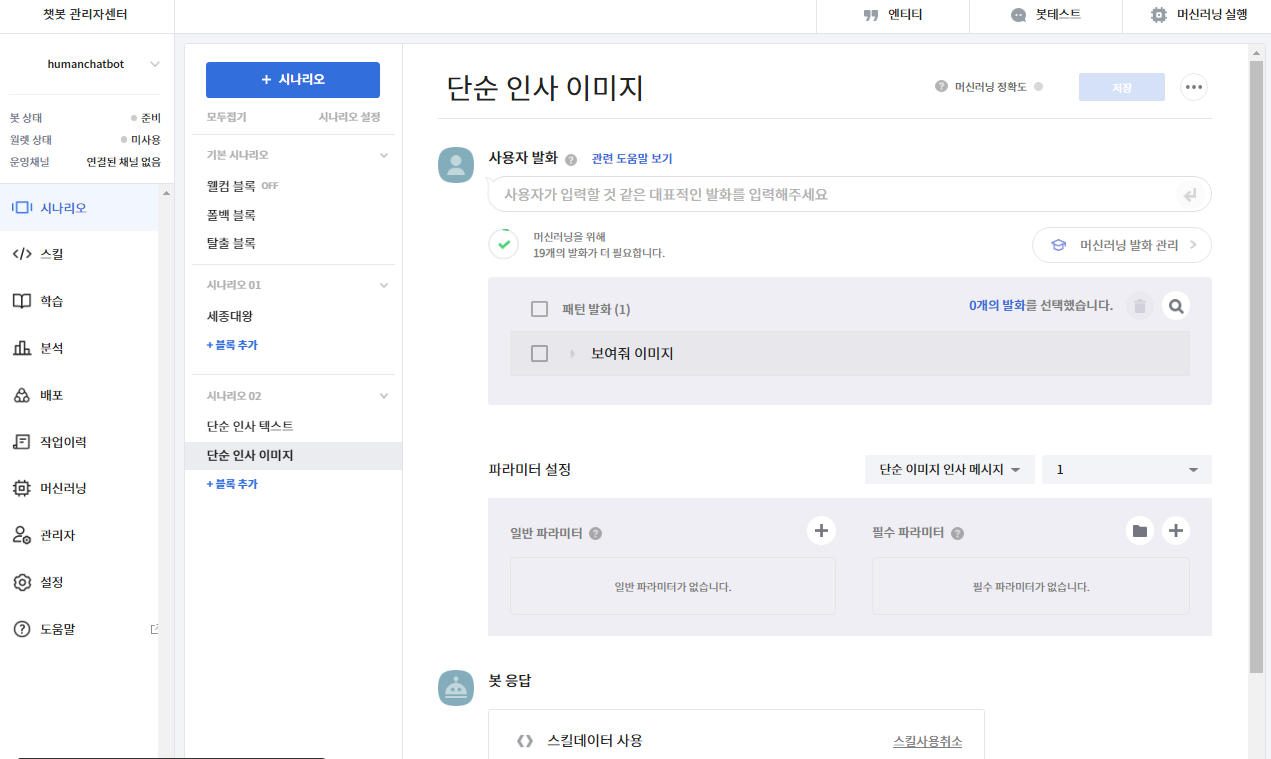Click the user utterance input field
Screen dimensions: 1271x759
point(849,194)
